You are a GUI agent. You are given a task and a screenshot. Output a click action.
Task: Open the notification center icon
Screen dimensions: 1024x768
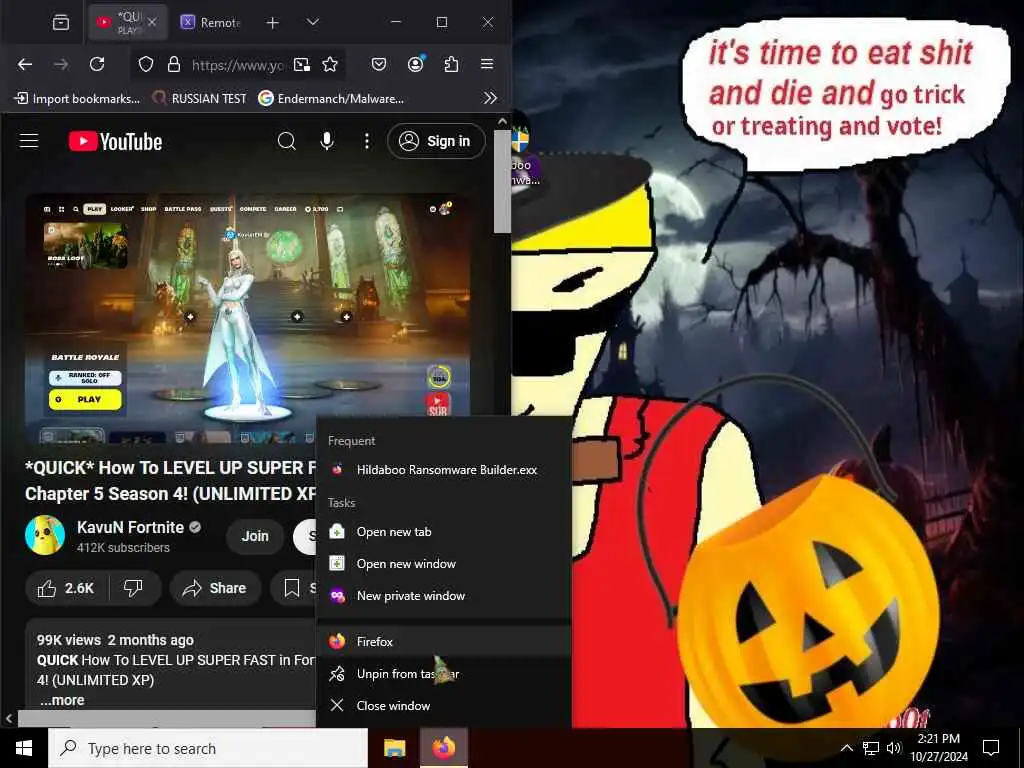click(991, 748)
